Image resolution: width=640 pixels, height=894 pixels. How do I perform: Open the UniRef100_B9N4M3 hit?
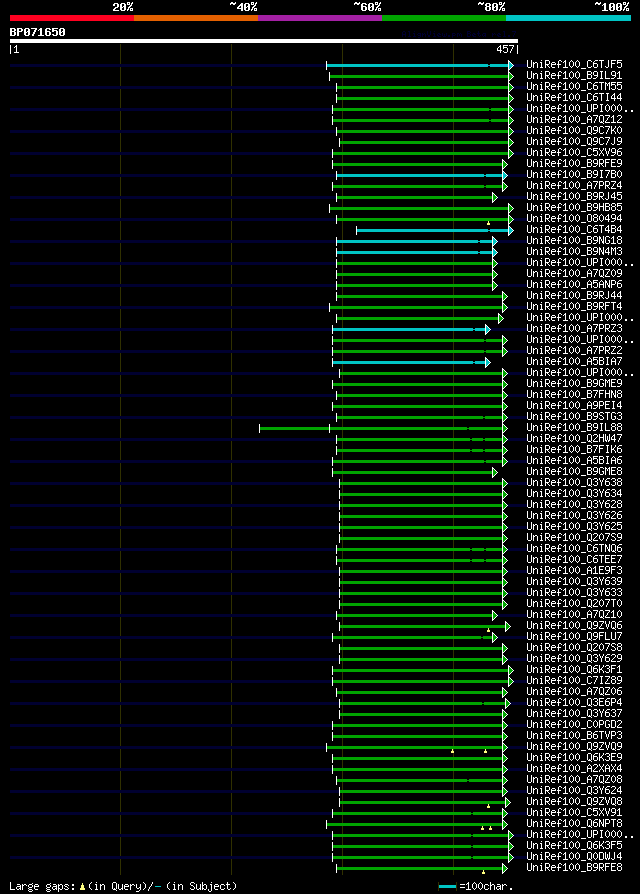click(574, 251)
